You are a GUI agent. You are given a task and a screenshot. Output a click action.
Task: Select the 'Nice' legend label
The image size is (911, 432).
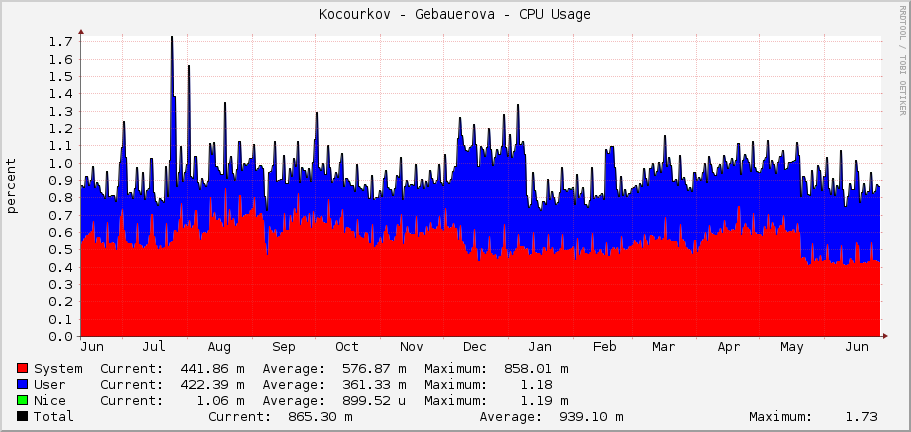pyautogui.click(x=50, y=401)
